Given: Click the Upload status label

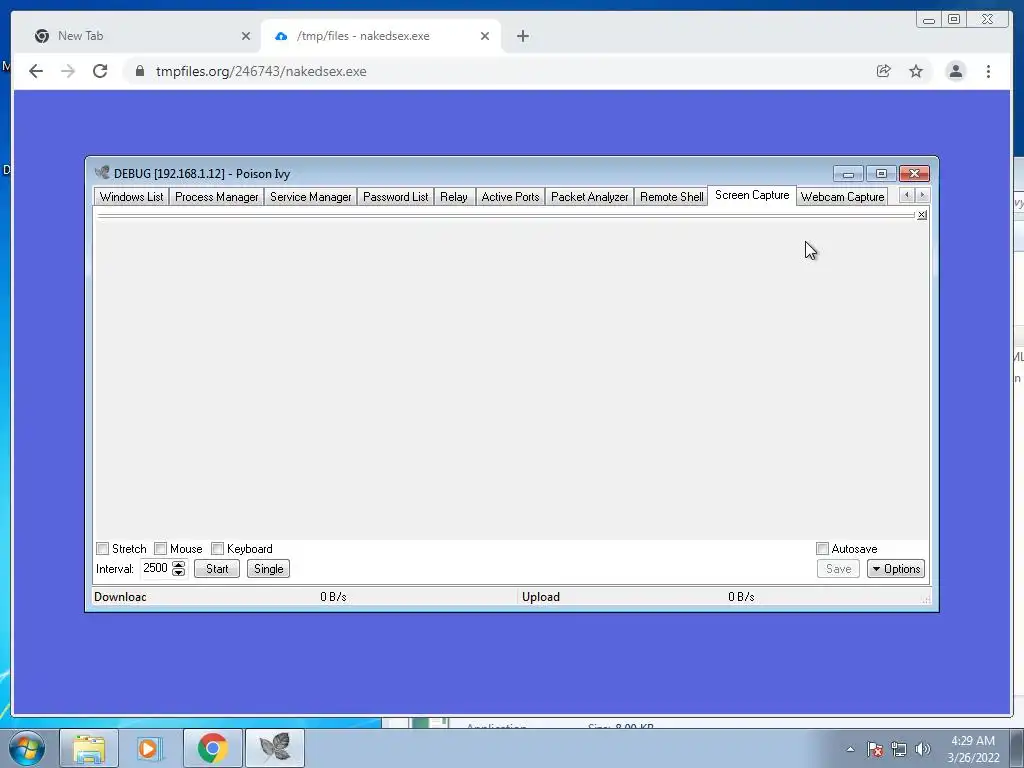Looking at the screenshot, I should [x=541, y=597].
